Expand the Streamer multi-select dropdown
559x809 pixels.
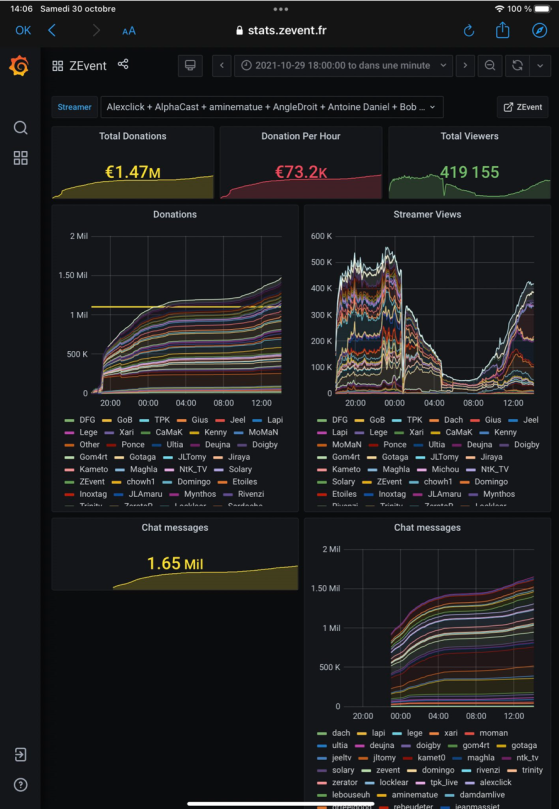tap(271, 107)
